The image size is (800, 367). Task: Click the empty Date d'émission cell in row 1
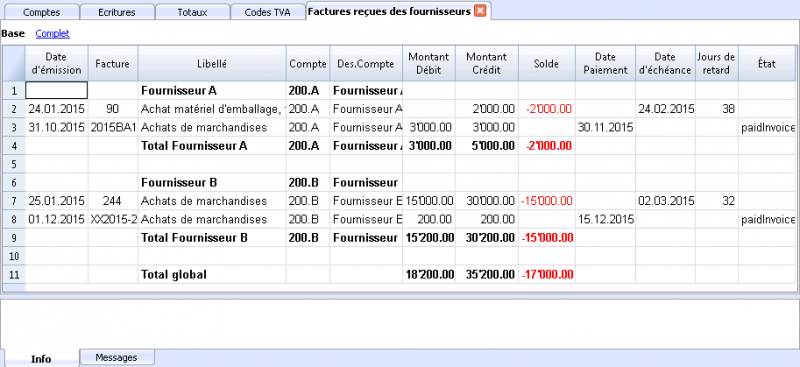(x=57, y=90)
